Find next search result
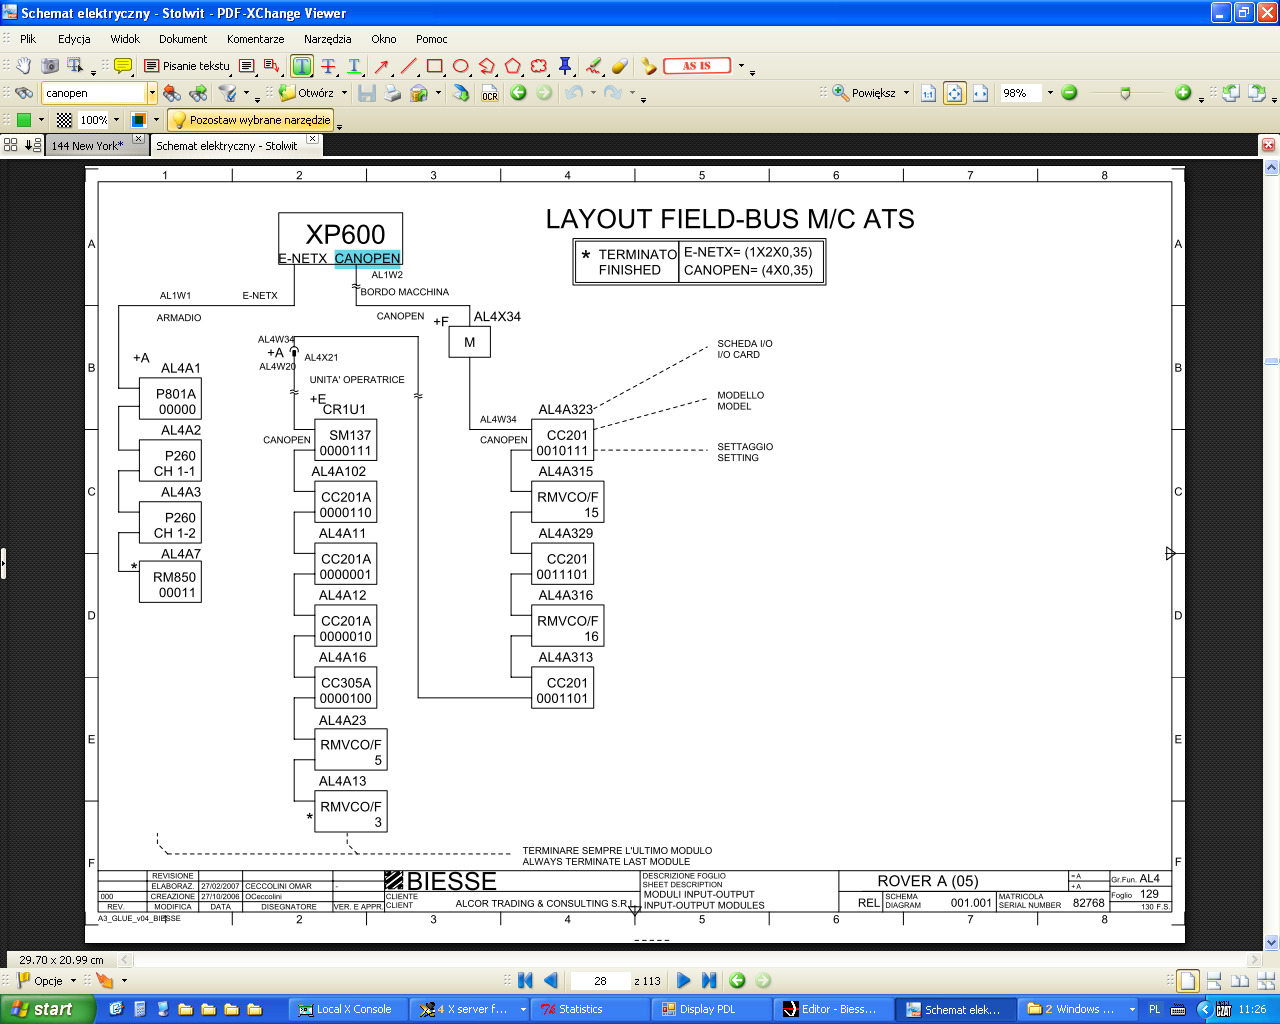 198,93
